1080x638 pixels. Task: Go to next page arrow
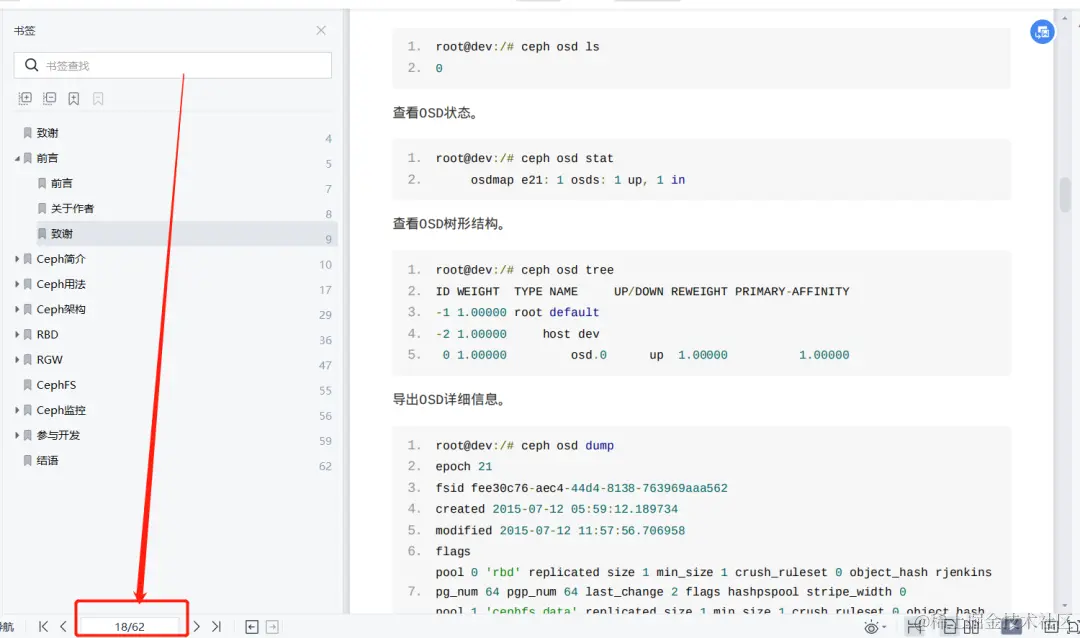[197, 626]
